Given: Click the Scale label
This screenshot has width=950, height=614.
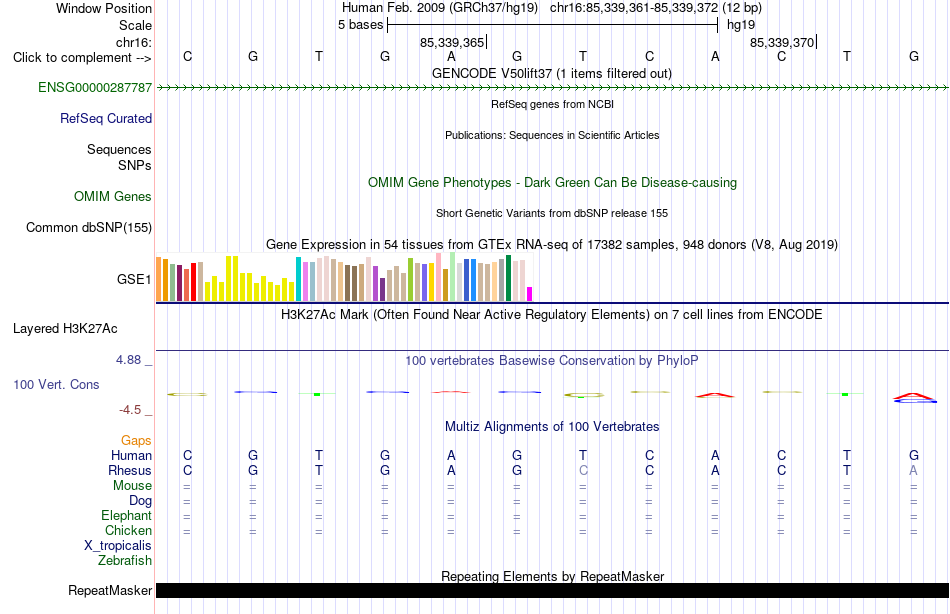Looking at the screenshot, I should tap(136, 25).
